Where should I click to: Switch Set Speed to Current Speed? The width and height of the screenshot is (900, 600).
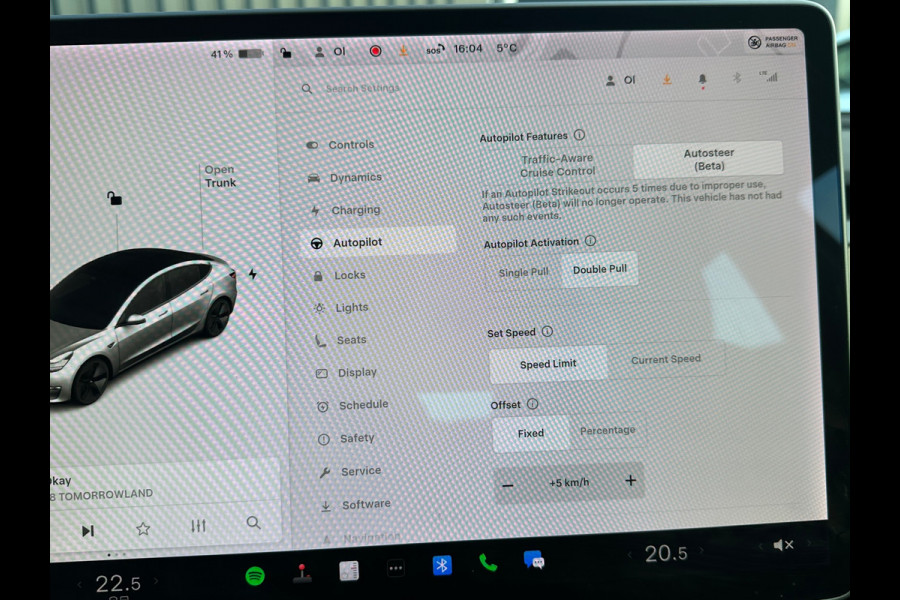coord(668,359)
